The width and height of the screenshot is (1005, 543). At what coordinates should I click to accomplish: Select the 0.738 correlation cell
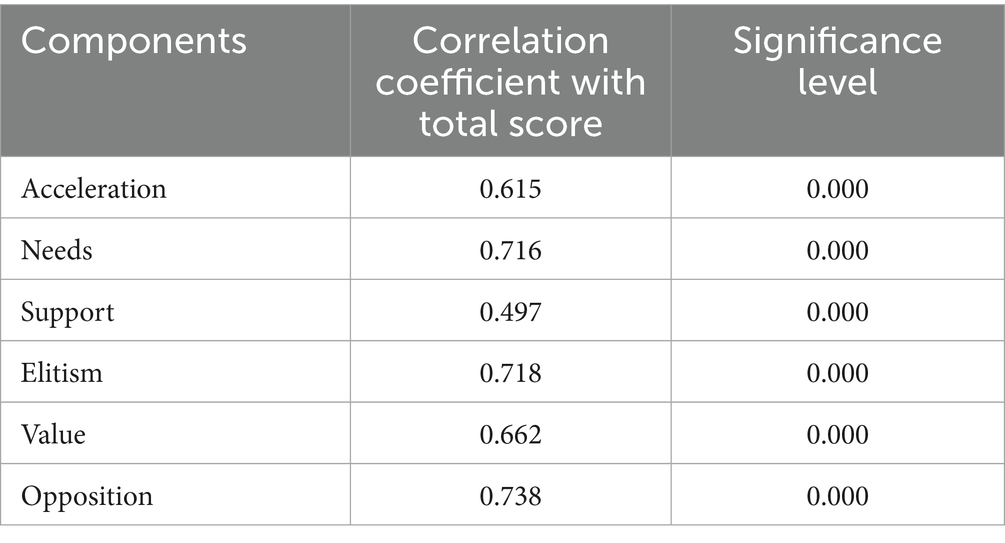pyautogui.click(x=510, y=497)
